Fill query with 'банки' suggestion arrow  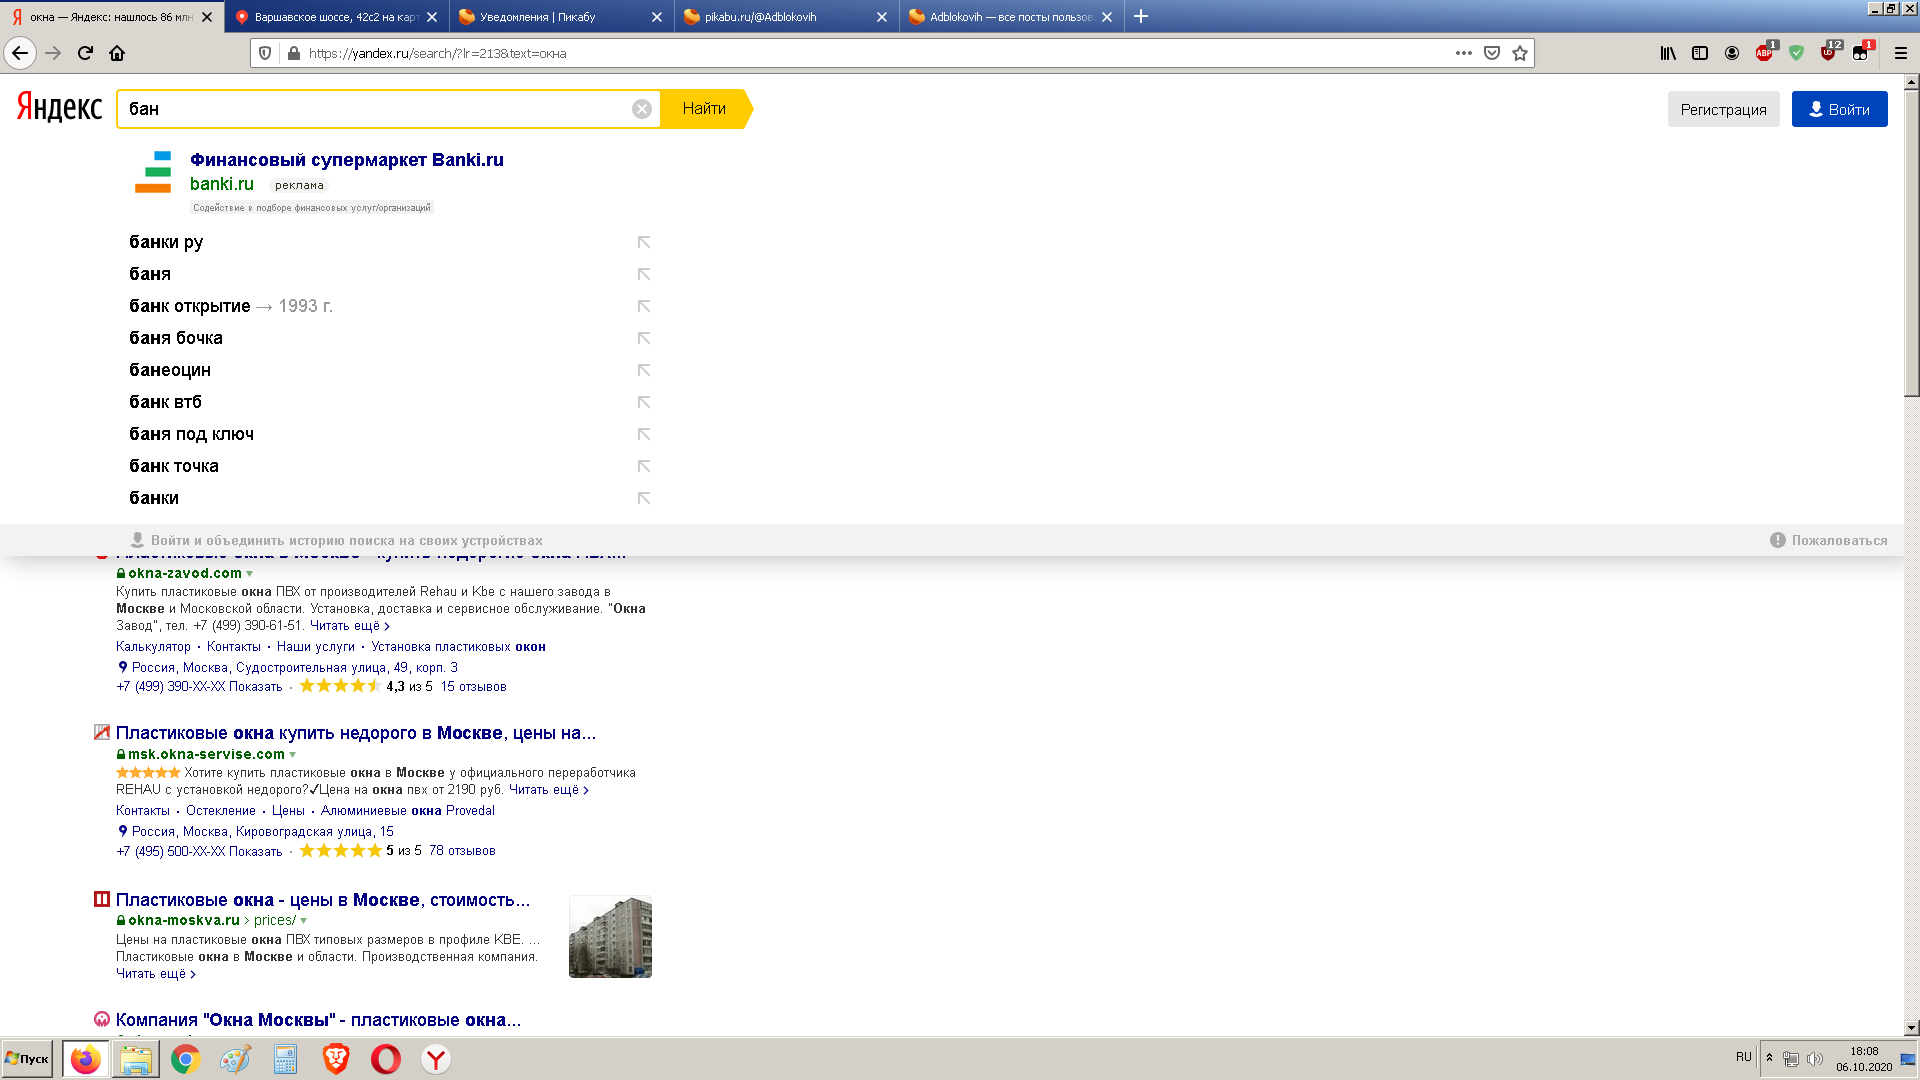[644, 498]
